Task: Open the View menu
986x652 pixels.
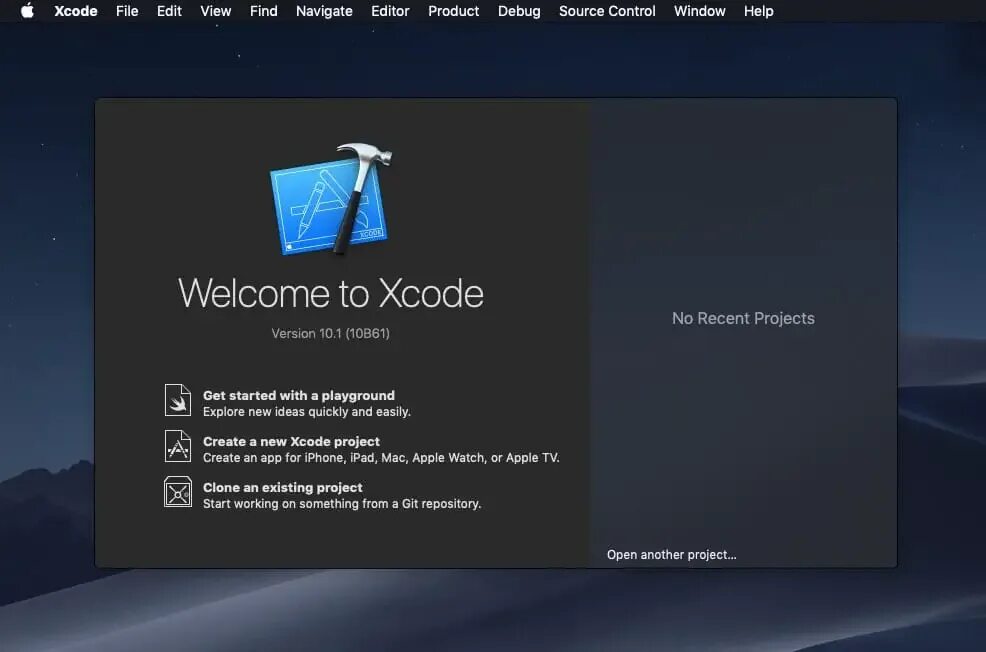Action: click(216, 11)
